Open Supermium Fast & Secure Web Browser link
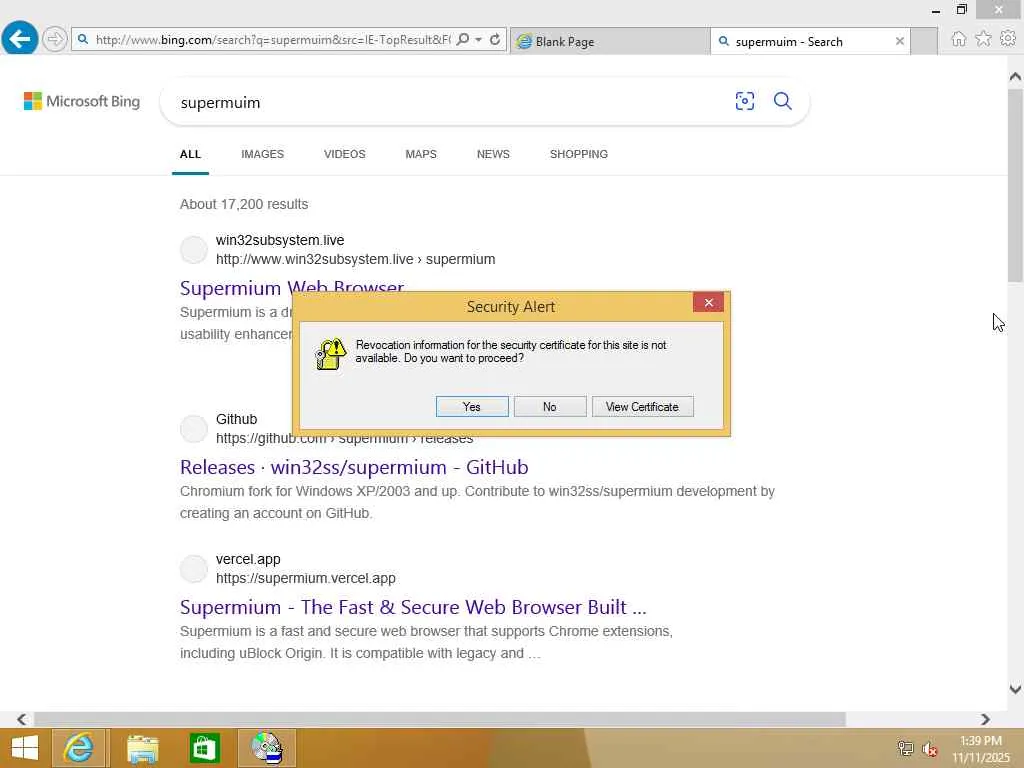This screenshot has height=768, width=1024. tap(413, 607)
